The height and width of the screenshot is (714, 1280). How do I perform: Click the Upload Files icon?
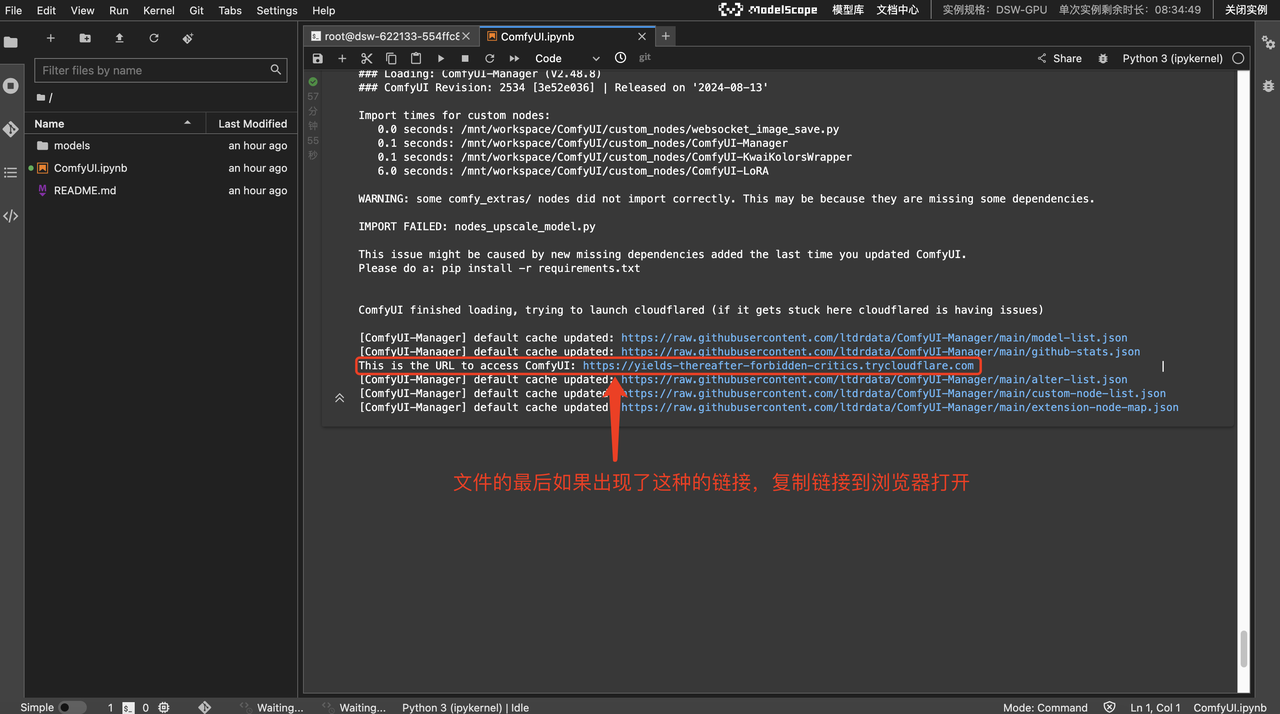point(119,38)
